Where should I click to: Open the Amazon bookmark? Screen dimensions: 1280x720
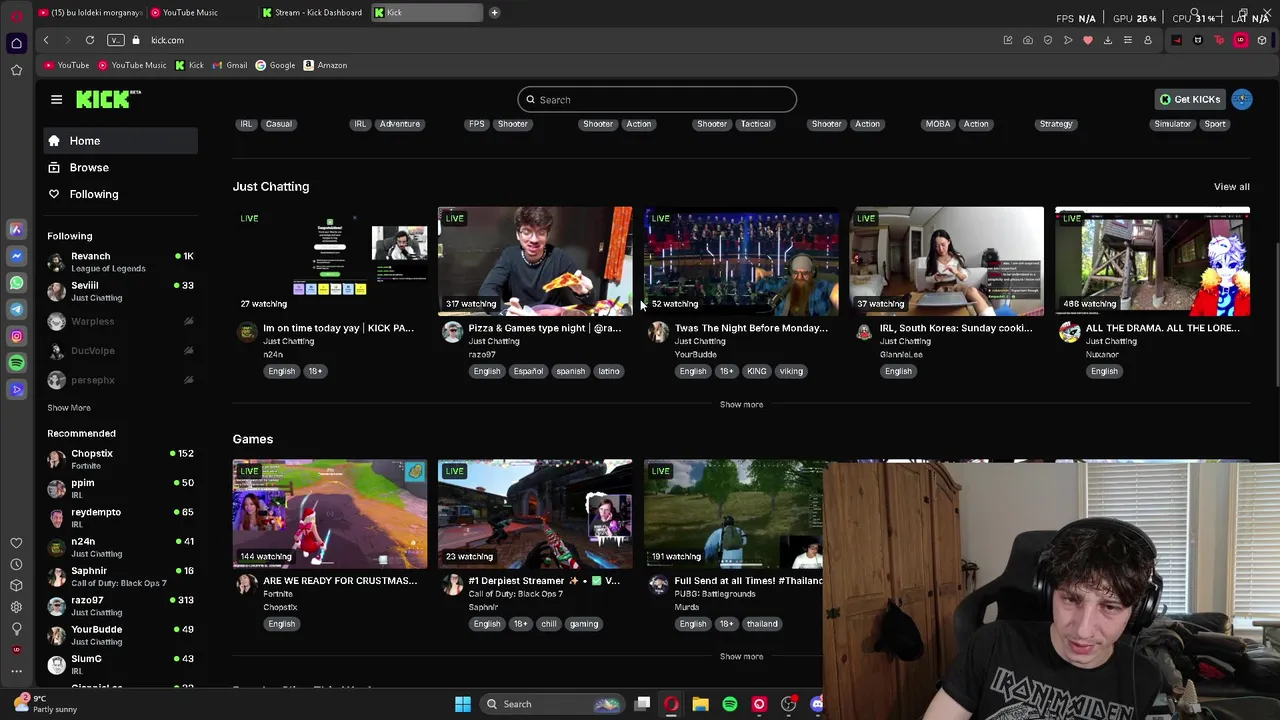click(x=325, y=65)
